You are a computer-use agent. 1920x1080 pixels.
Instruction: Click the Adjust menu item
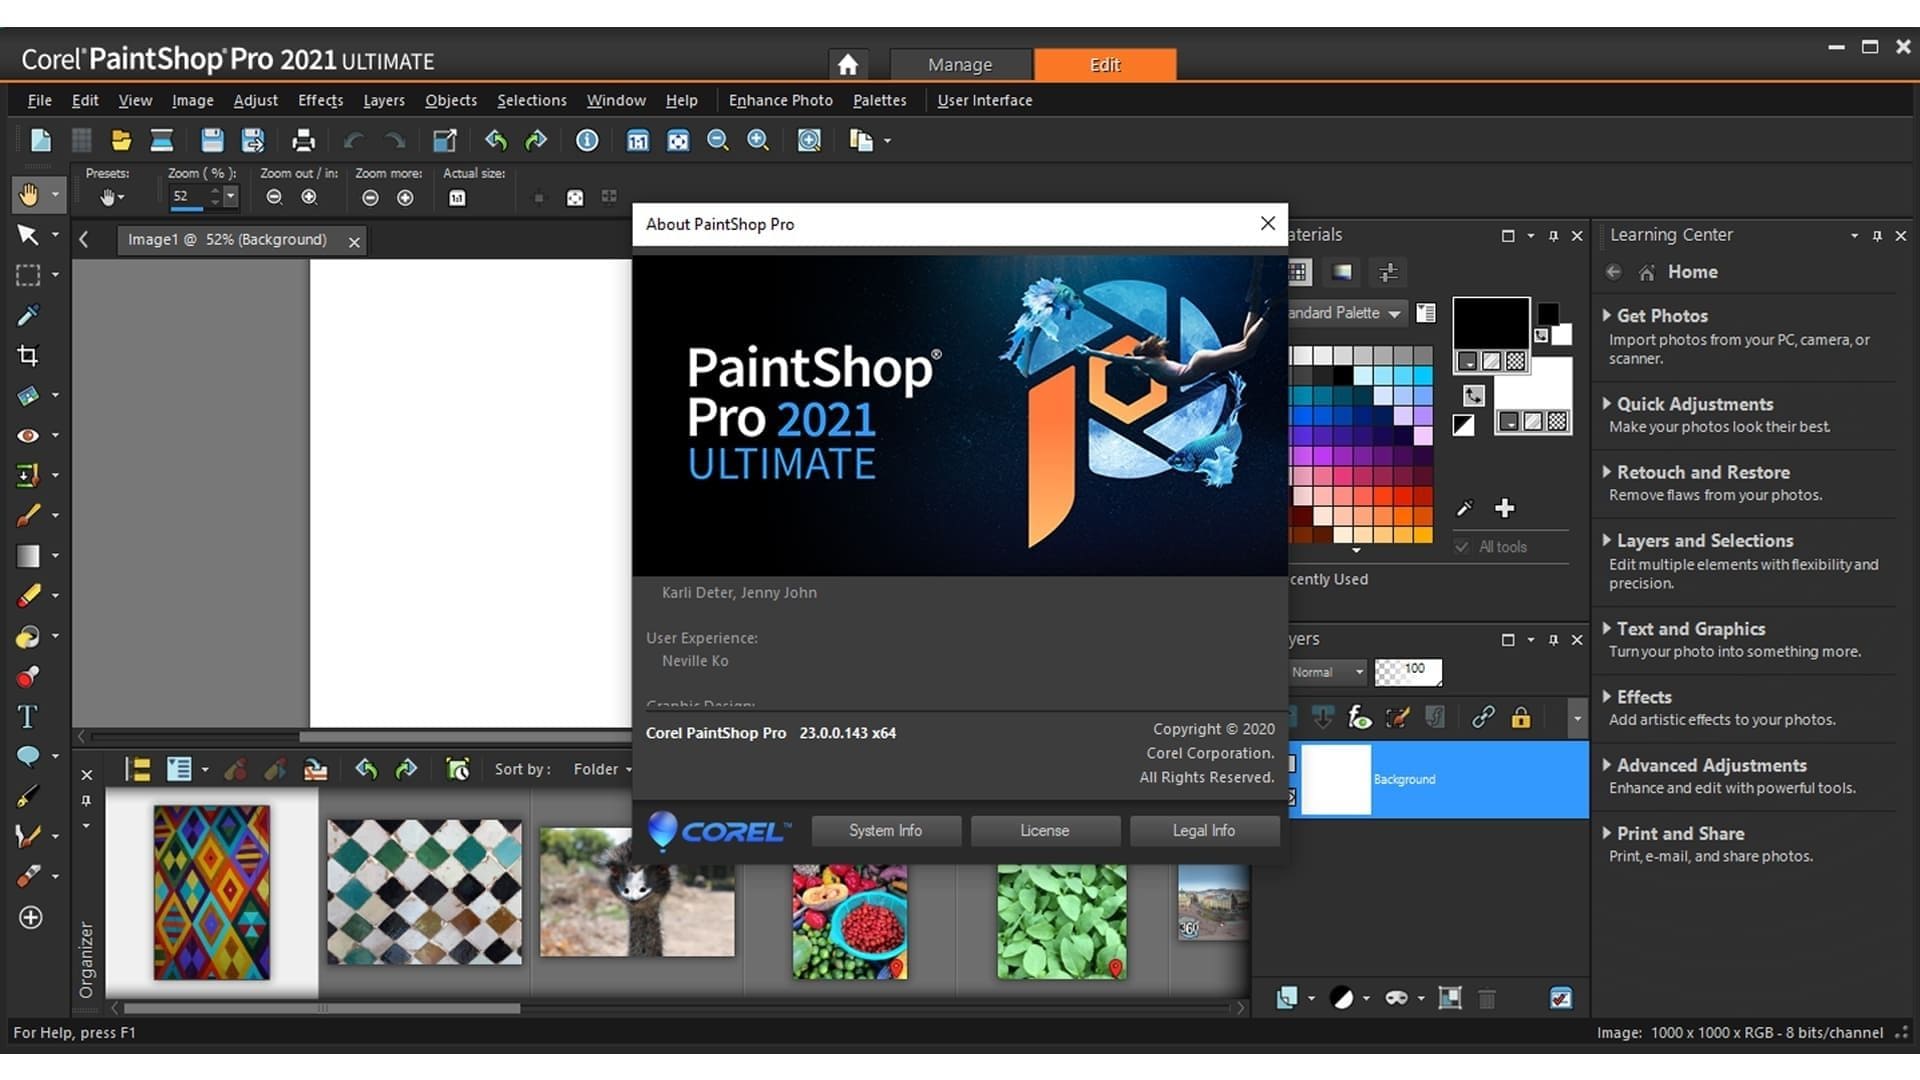point(256,100)
